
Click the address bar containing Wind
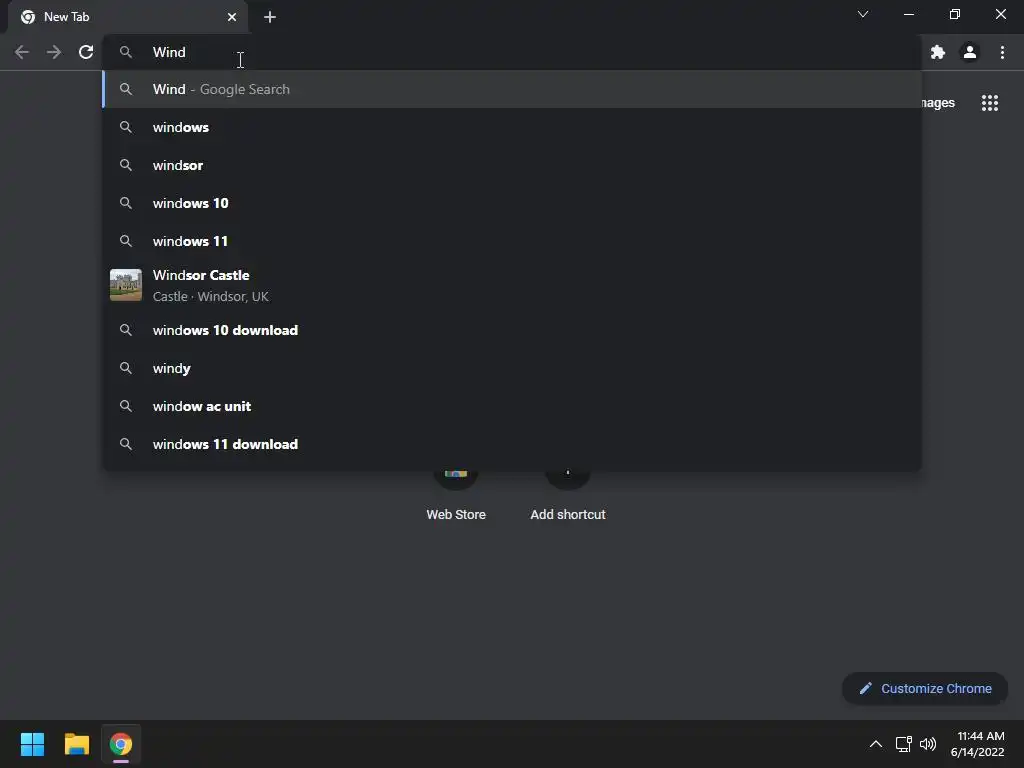(513, 52)
